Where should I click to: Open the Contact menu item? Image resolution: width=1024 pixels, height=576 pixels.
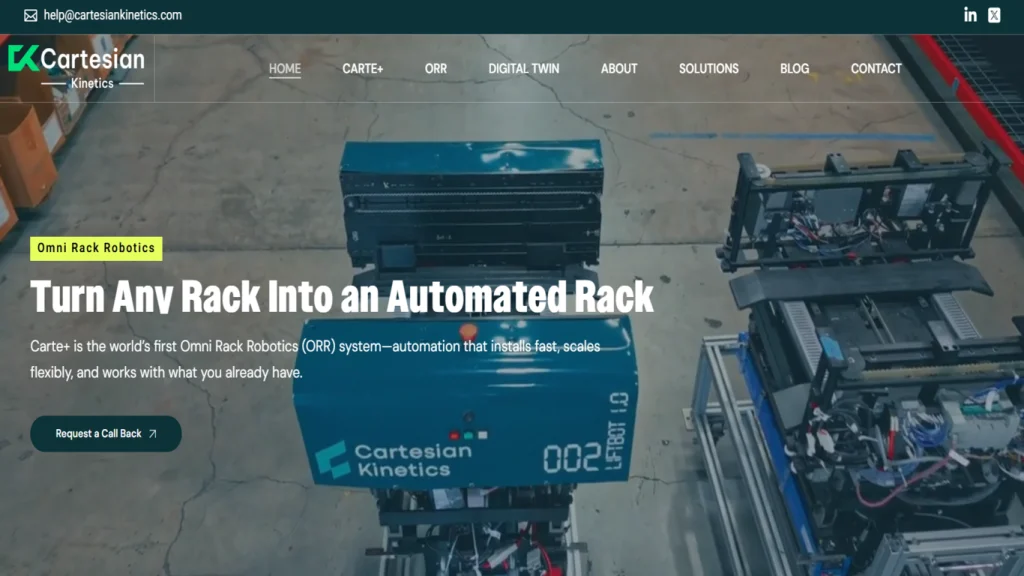pyautogui.click(x=876, y=69)
